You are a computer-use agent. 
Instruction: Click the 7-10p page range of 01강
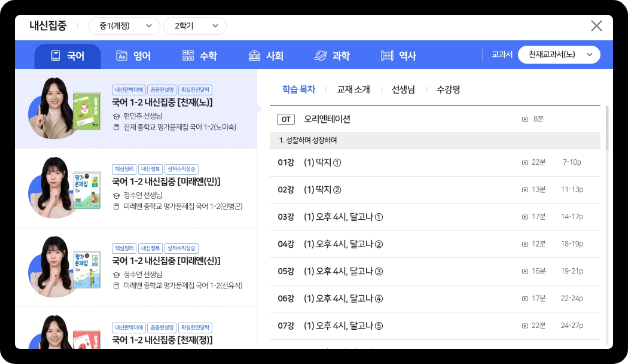(572, 163)
